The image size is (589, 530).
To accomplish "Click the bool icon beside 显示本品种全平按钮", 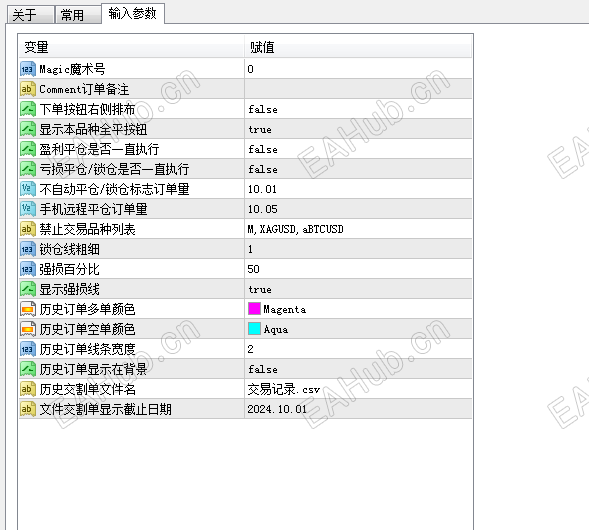I will 28,129.
